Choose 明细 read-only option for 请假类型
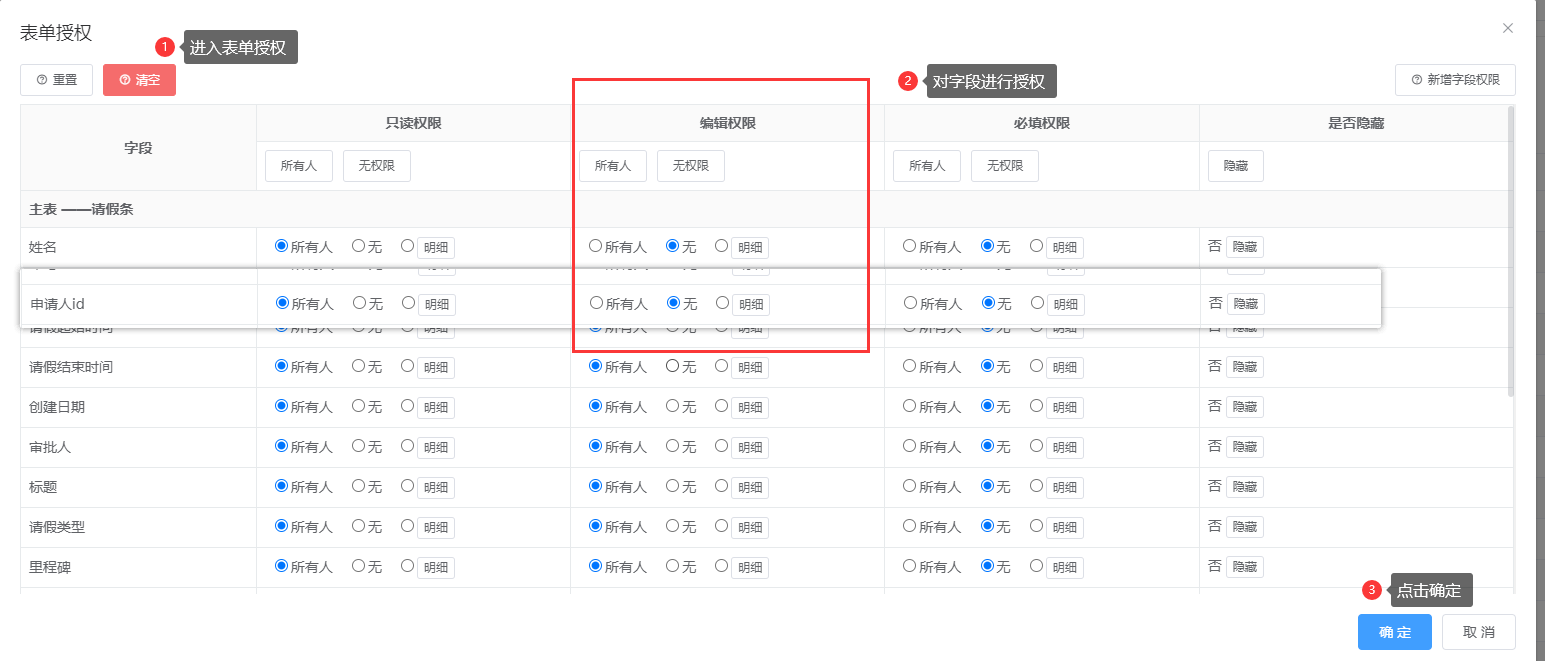Screen dimensions: 1545x661 (x=408, y=526)
